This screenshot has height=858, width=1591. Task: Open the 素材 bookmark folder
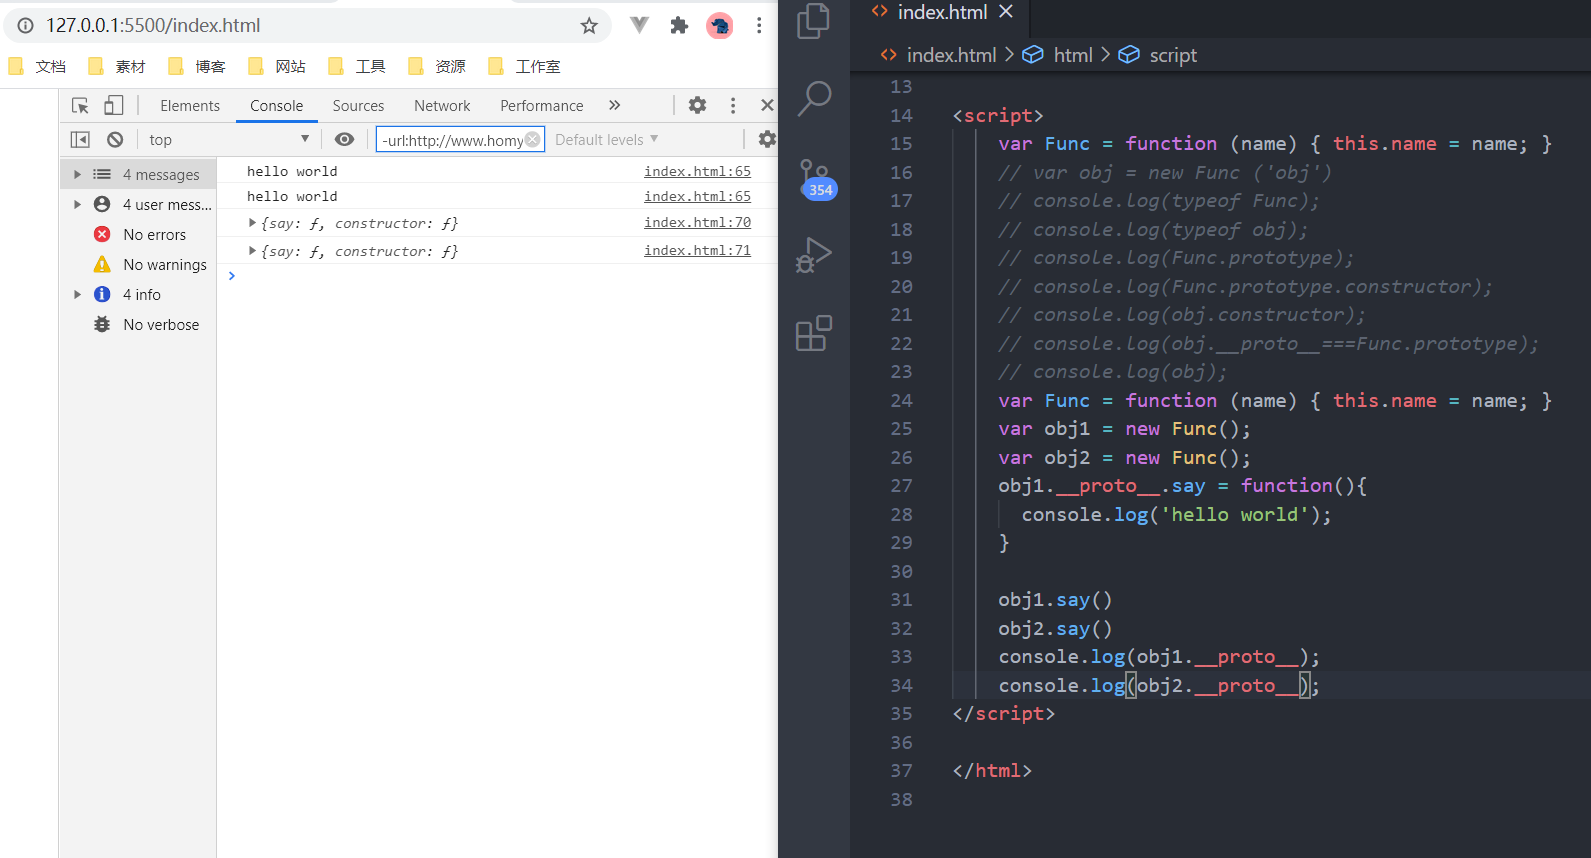click(x=117, y=66)
